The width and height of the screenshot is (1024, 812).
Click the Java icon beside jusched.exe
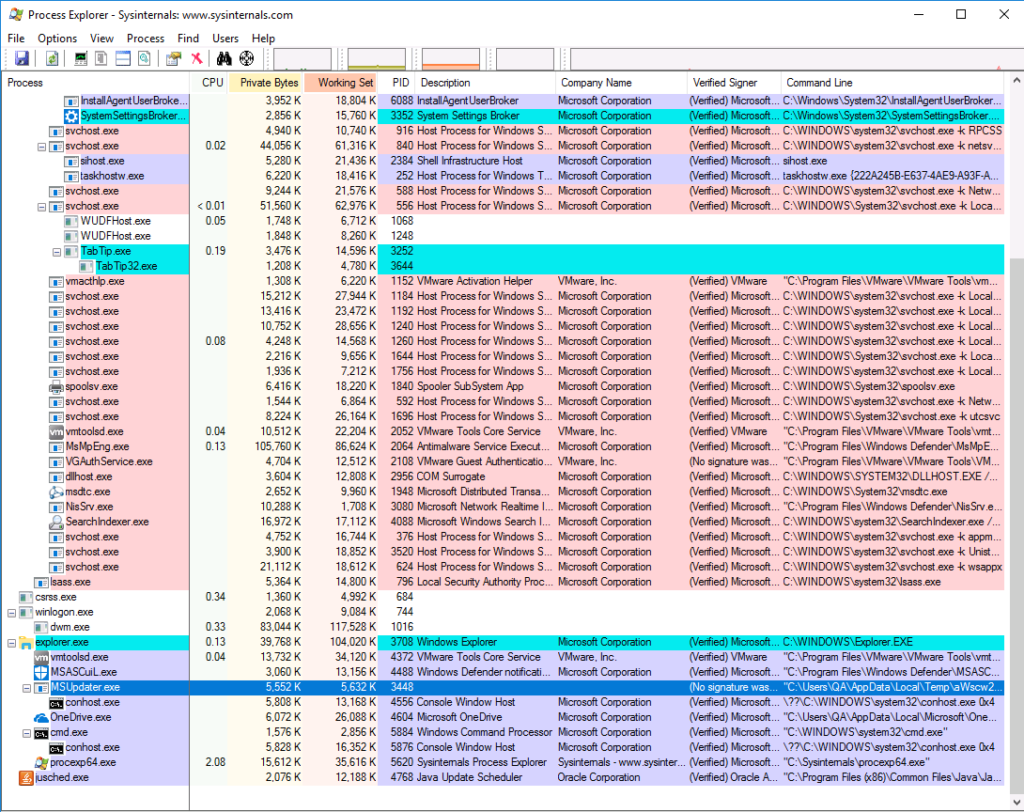[x=26, y=777]
